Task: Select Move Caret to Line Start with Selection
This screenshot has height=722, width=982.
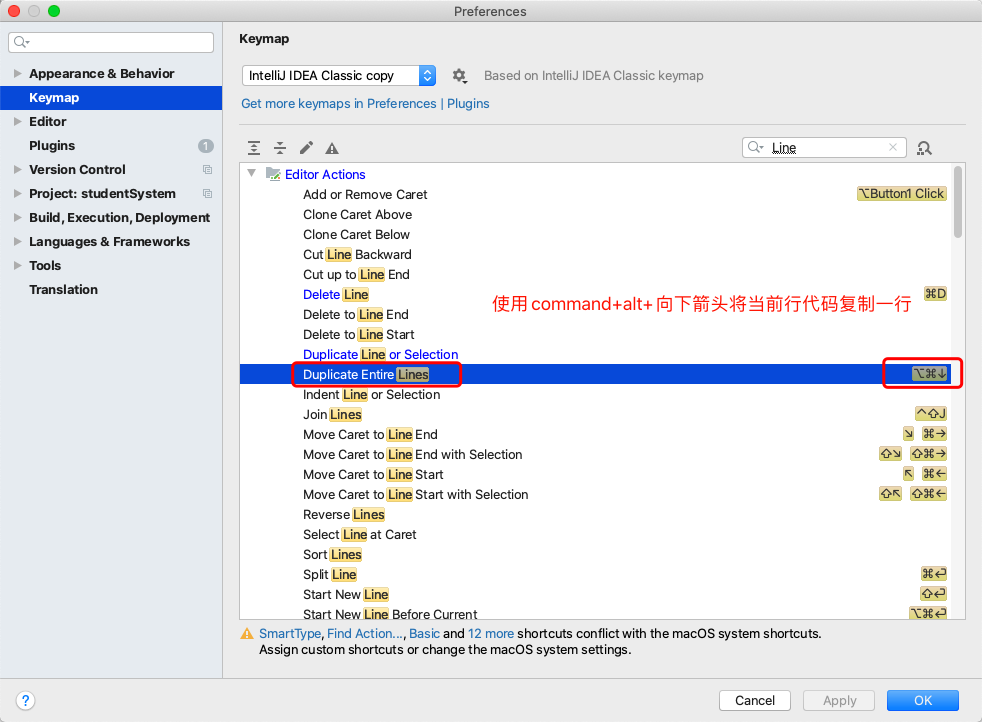Action: pos(416,495)
